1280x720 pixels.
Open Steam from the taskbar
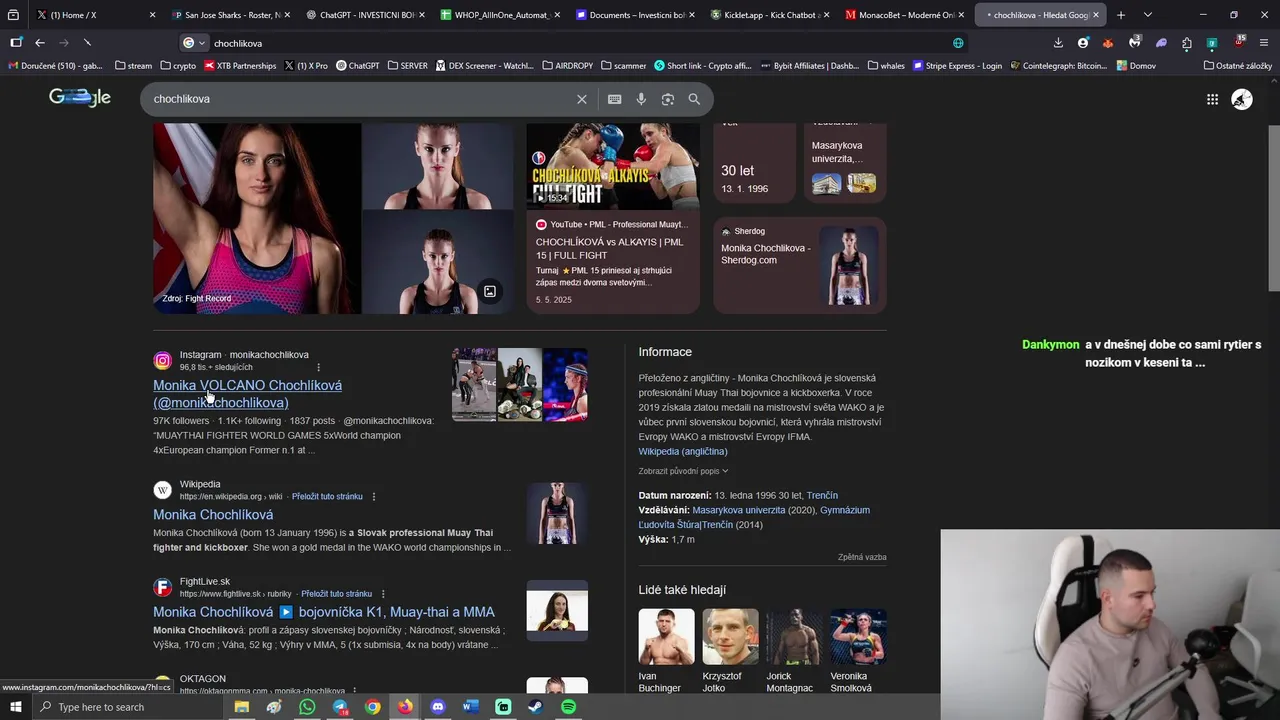(536, 707)
